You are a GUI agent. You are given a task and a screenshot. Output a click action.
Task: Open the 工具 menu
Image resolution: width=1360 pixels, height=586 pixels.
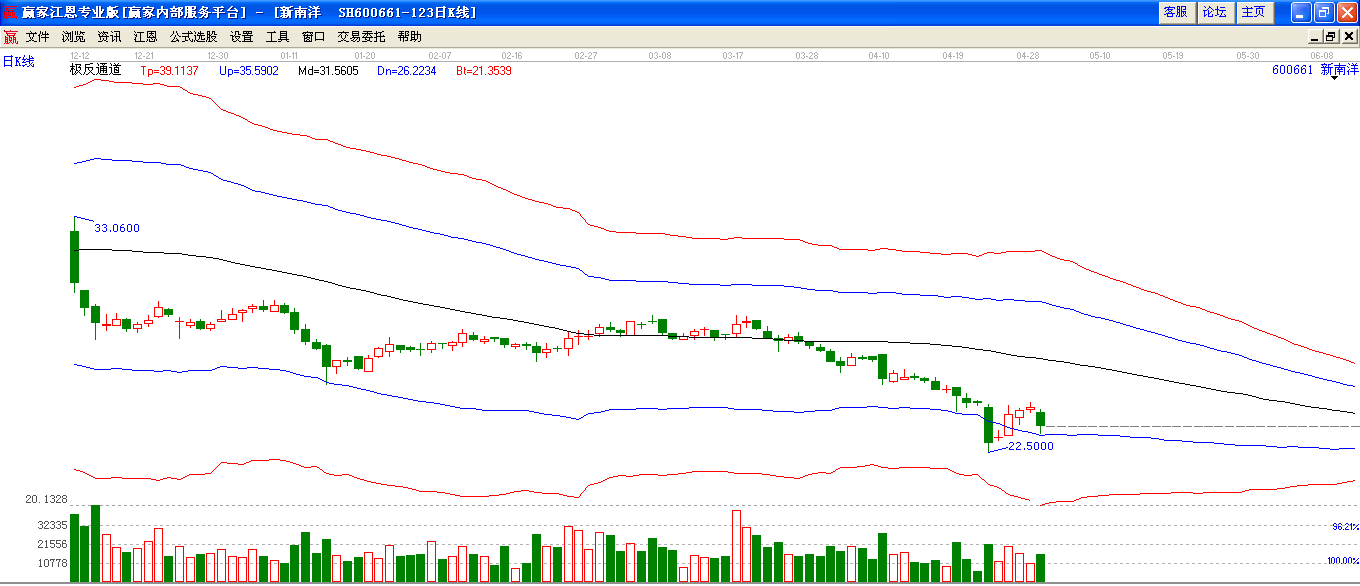coord(277,36)
